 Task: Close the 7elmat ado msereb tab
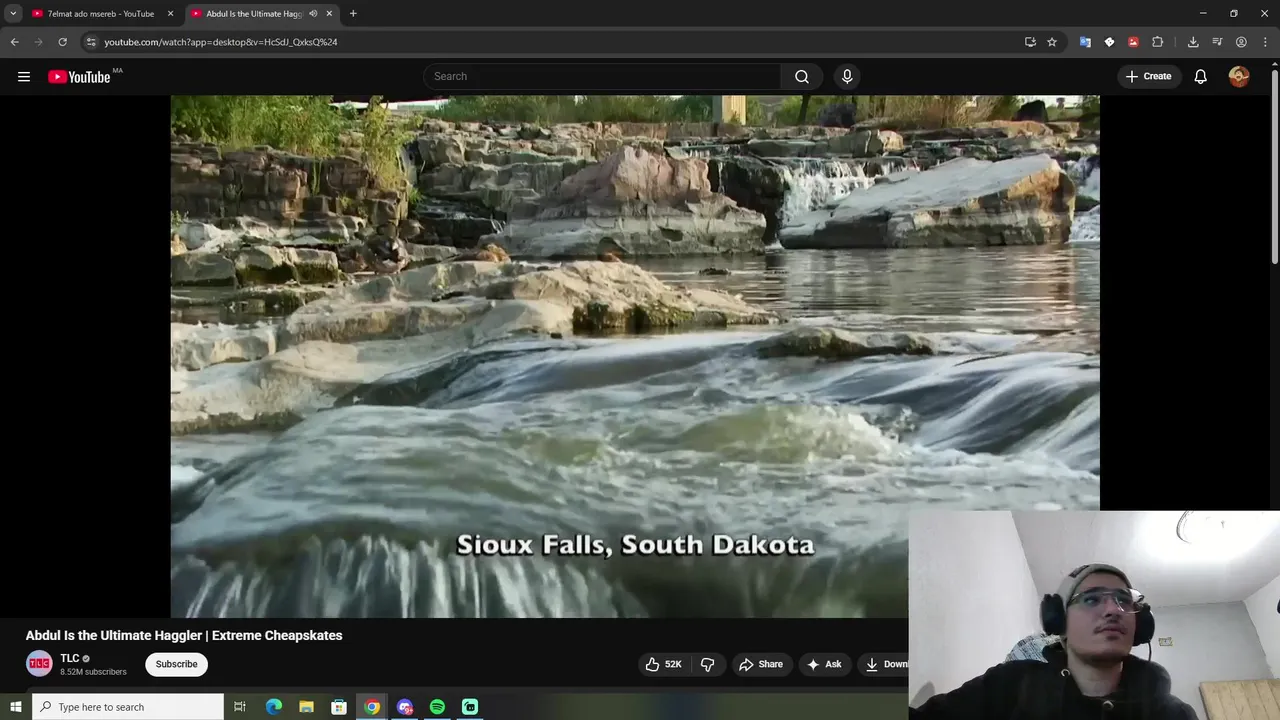click(170, 14)
